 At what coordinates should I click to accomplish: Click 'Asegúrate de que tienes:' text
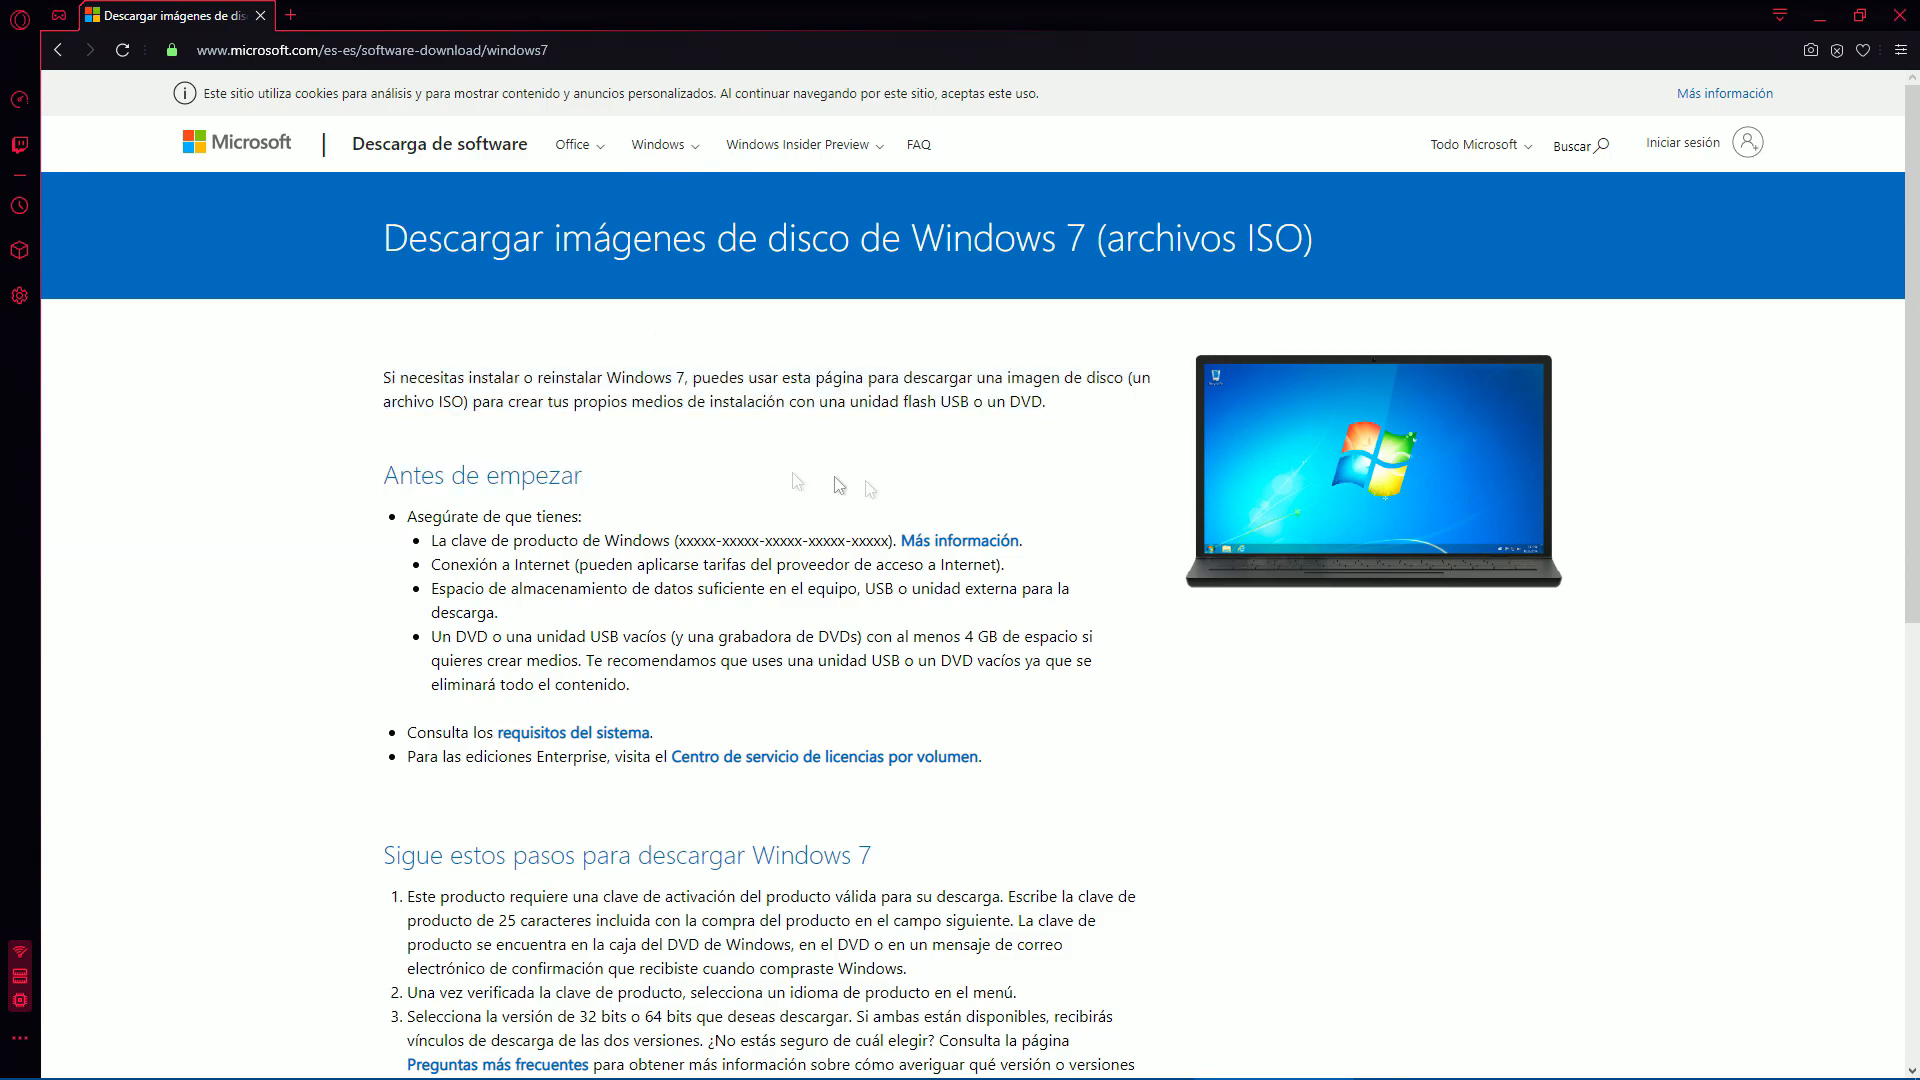[494, 517]
